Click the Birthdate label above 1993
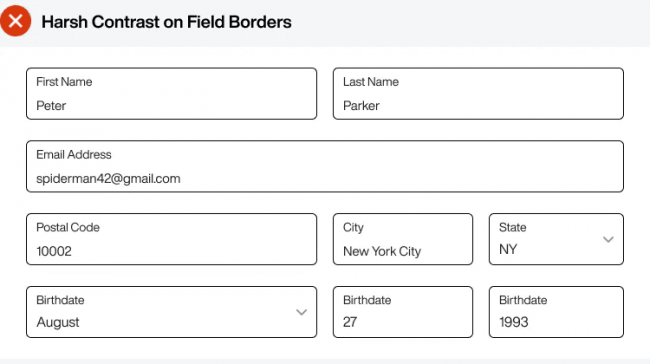This screenshot has height=364, width=650. (523, 300)
